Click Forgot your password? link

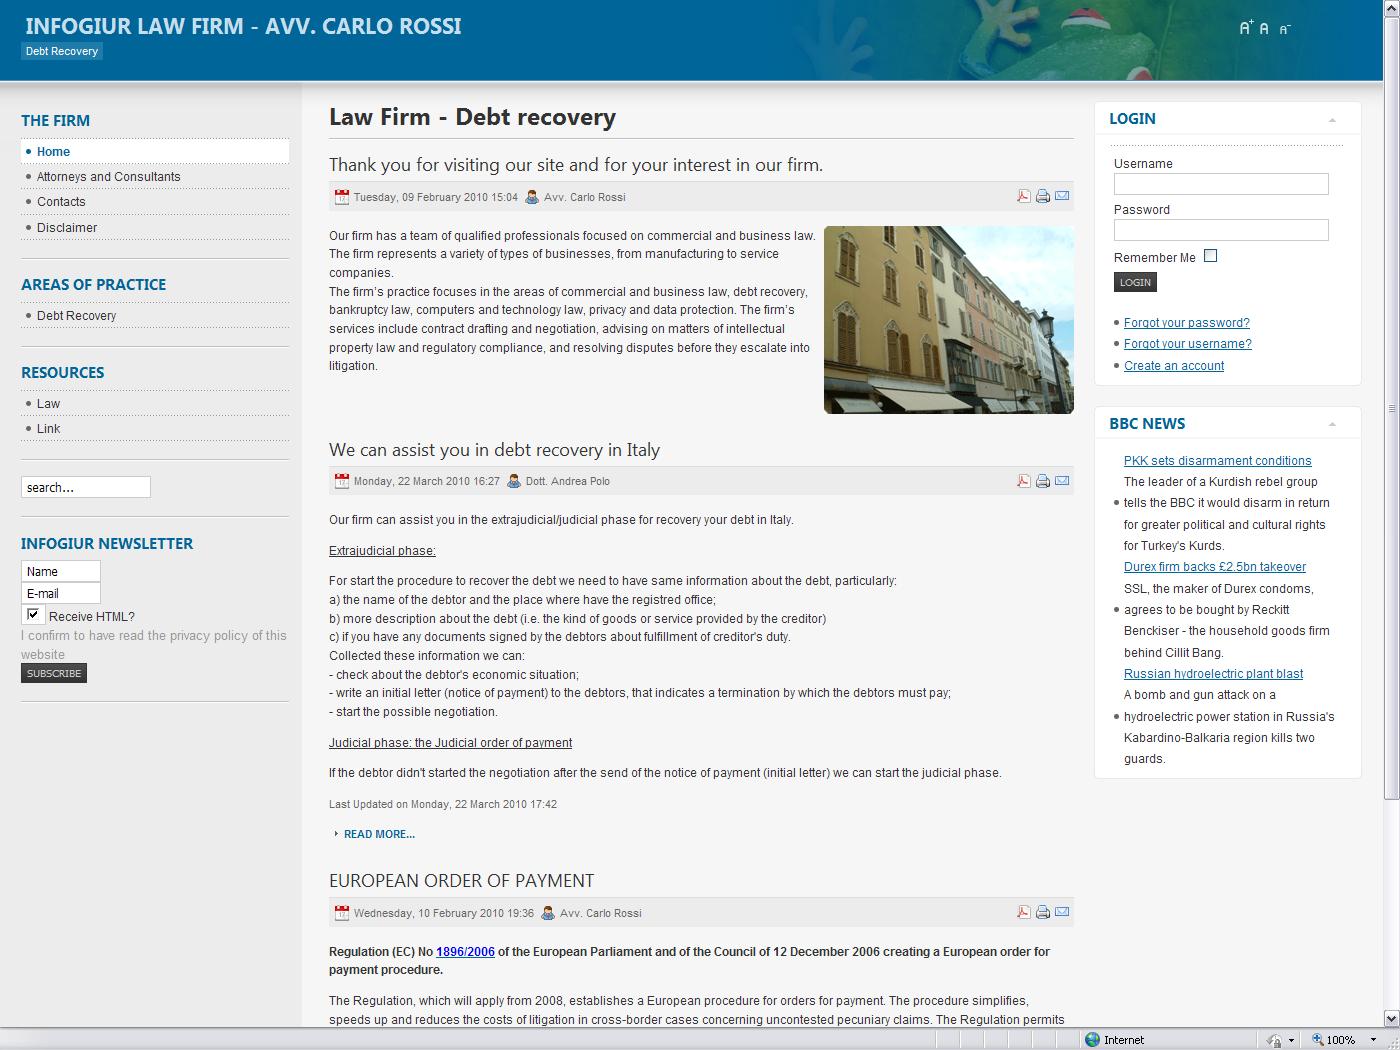point(1186,323)
